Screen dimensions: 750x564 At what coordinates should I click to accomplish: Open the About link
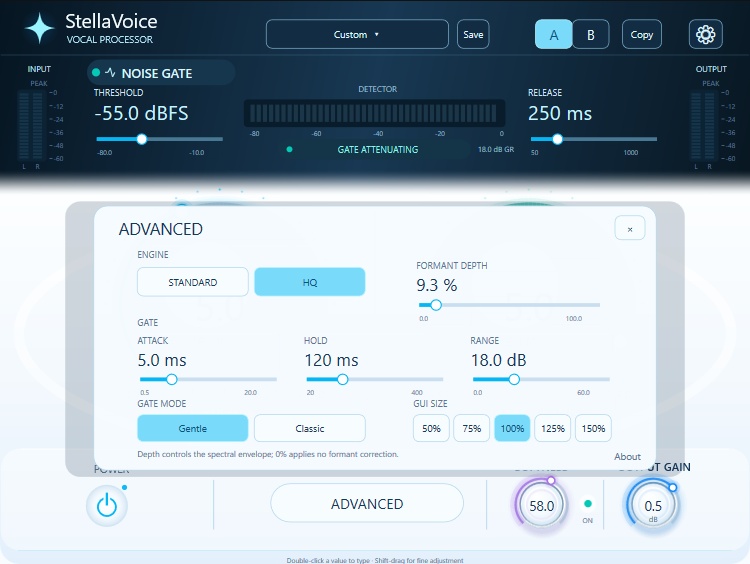627,456
